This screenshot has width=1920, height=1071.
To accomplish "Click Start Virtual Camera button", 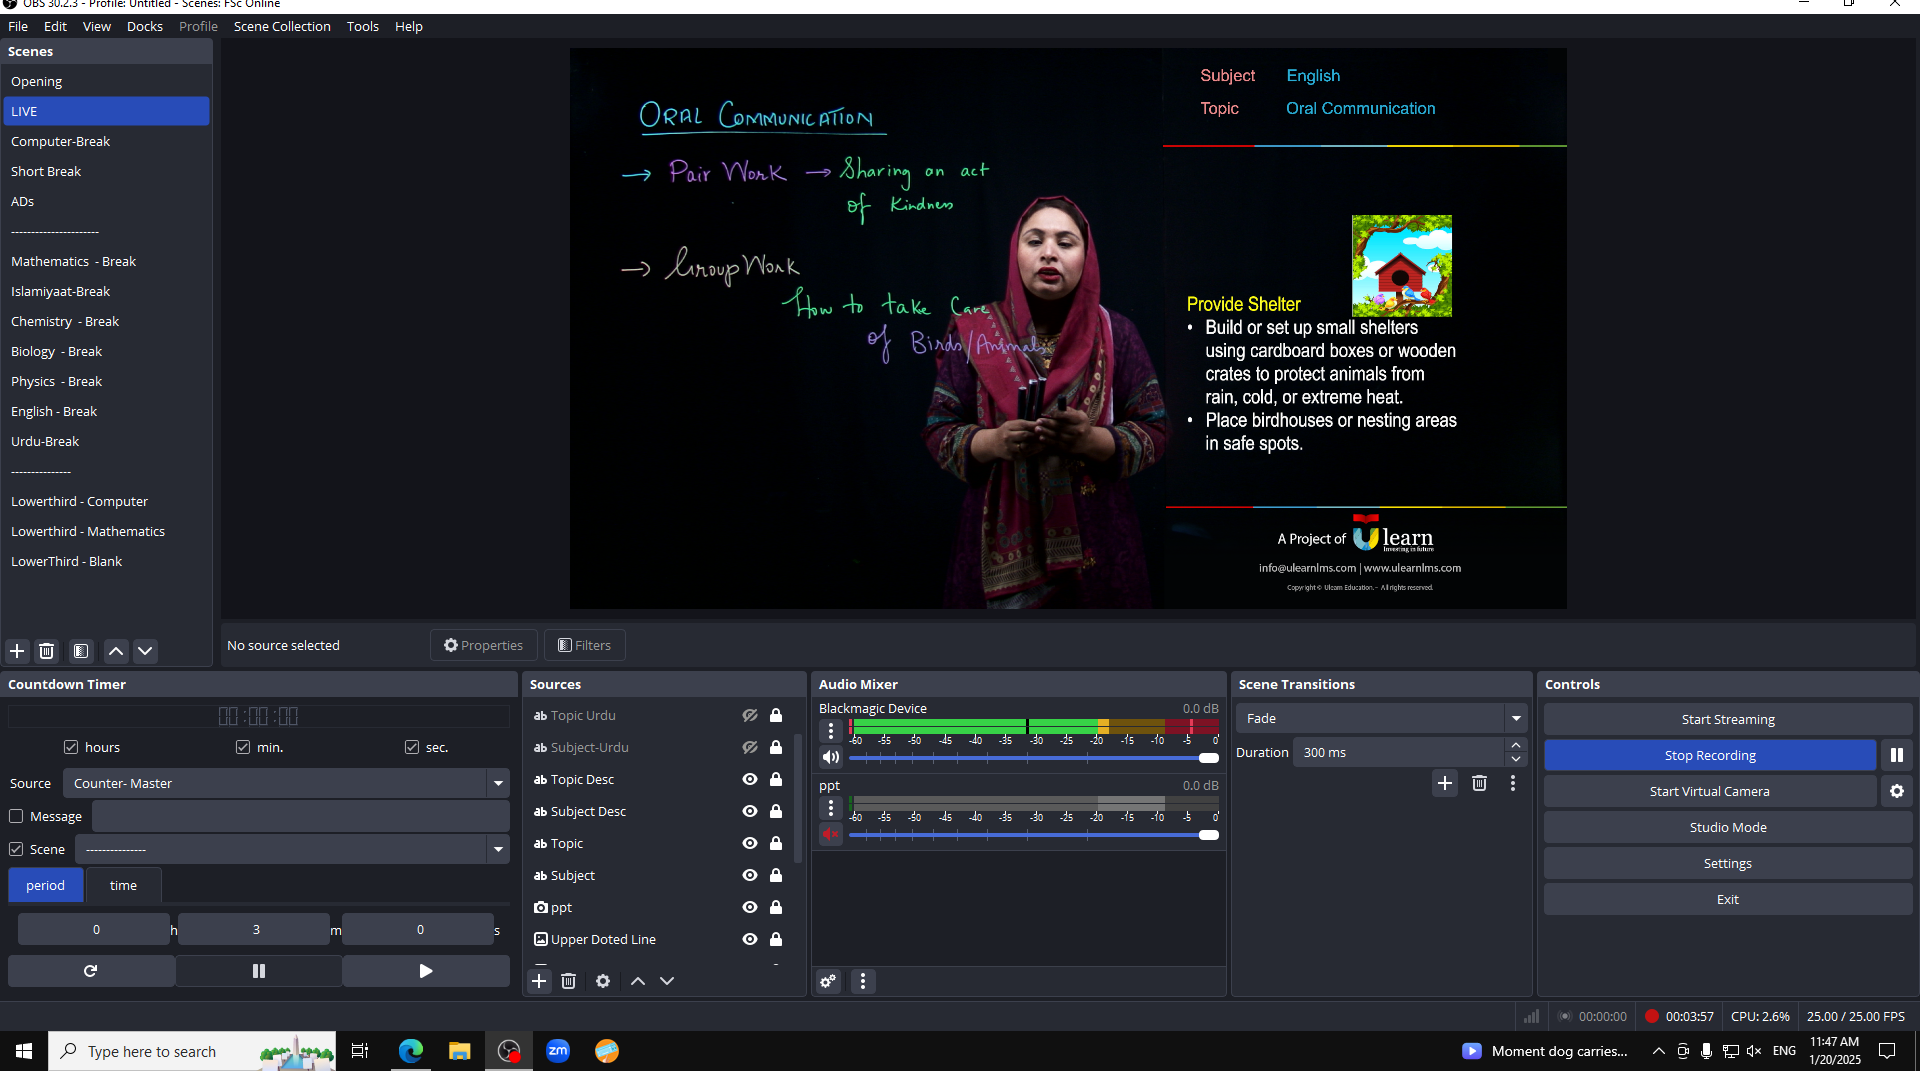I will point(1710,791).
